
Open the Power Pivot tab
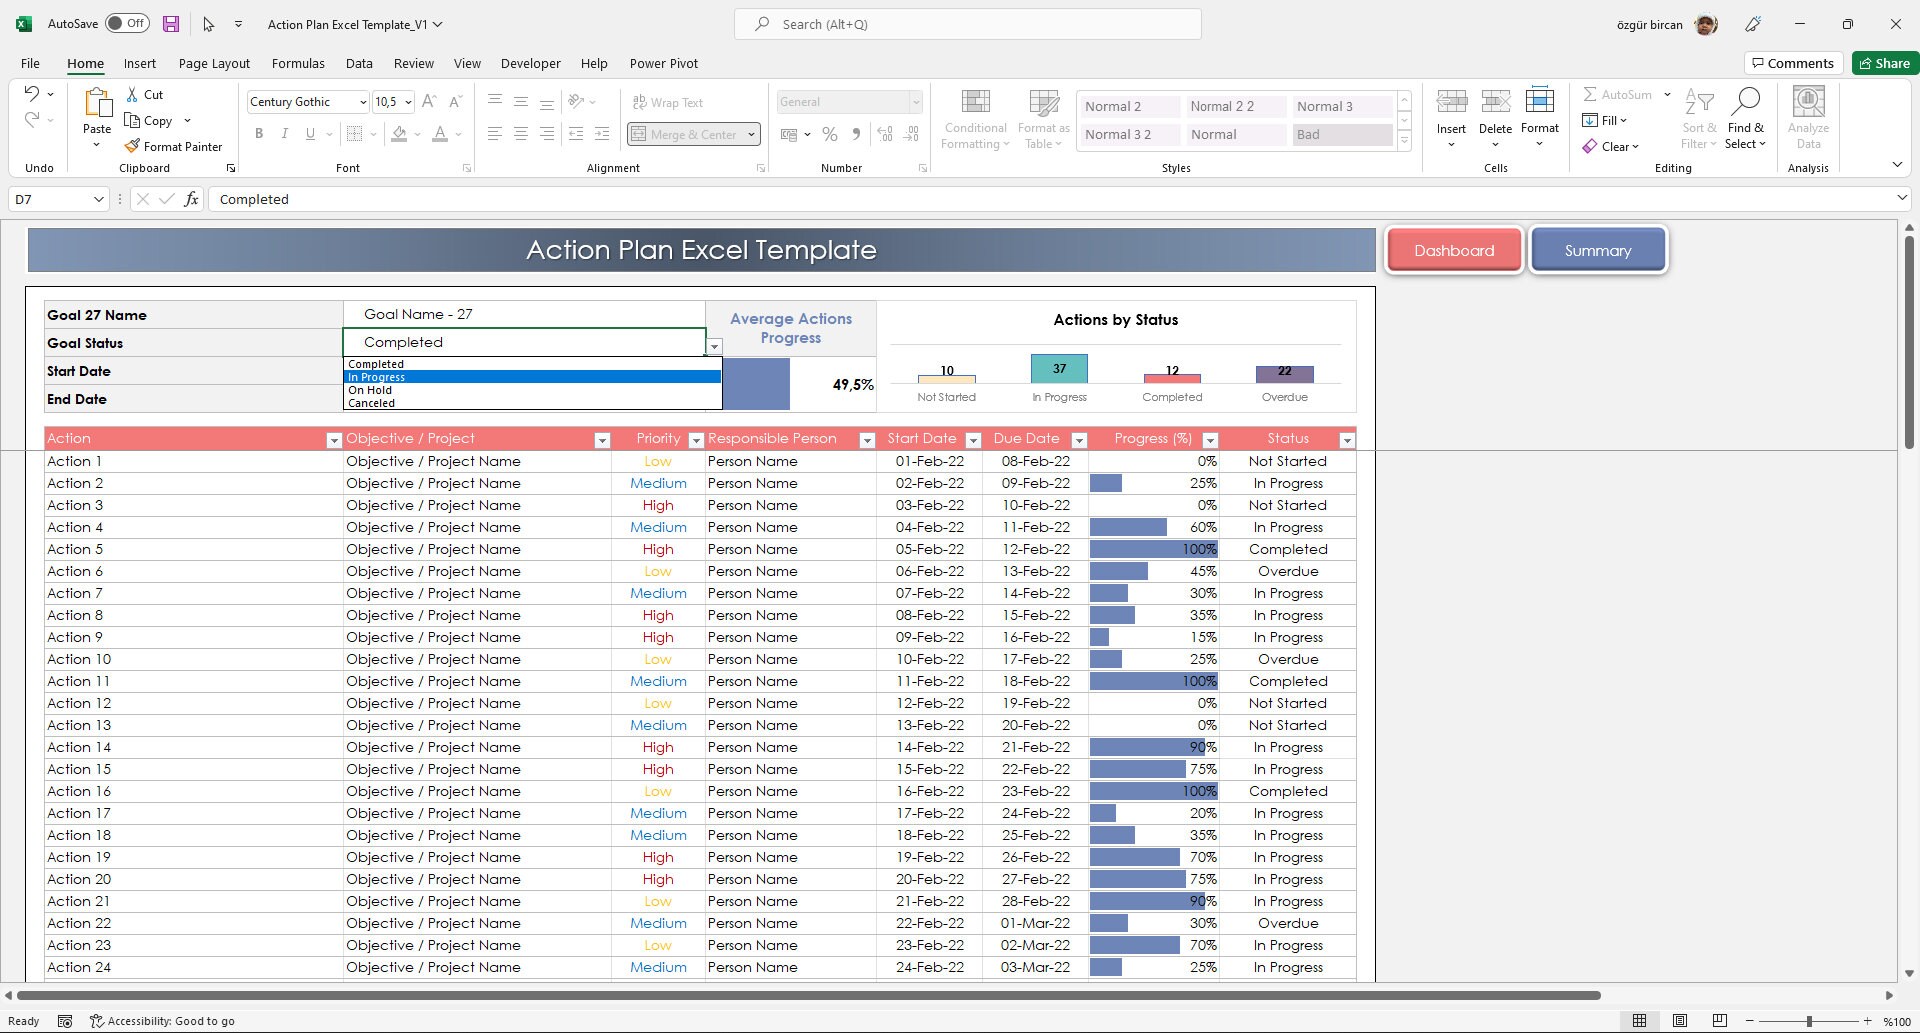click(663, 63)
